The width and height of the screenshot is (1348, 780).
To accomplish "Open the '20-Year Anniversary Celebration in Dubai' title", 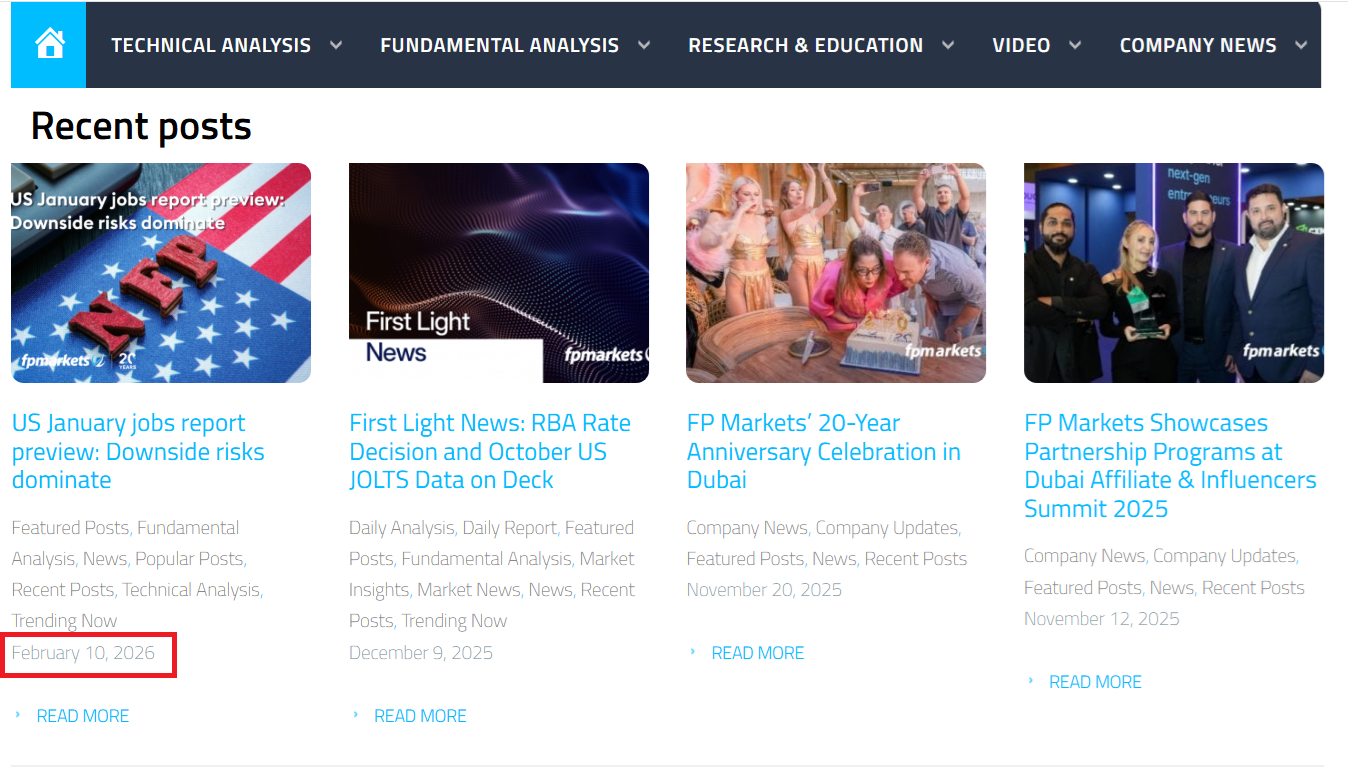I will pos(824,451).
